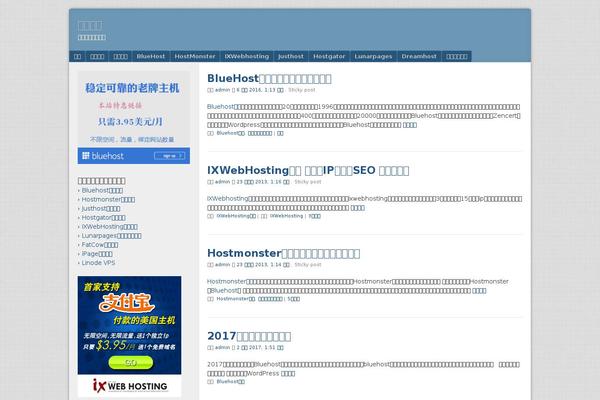
Task: Open the BlueHost menu item
Action: pos(151,56)
